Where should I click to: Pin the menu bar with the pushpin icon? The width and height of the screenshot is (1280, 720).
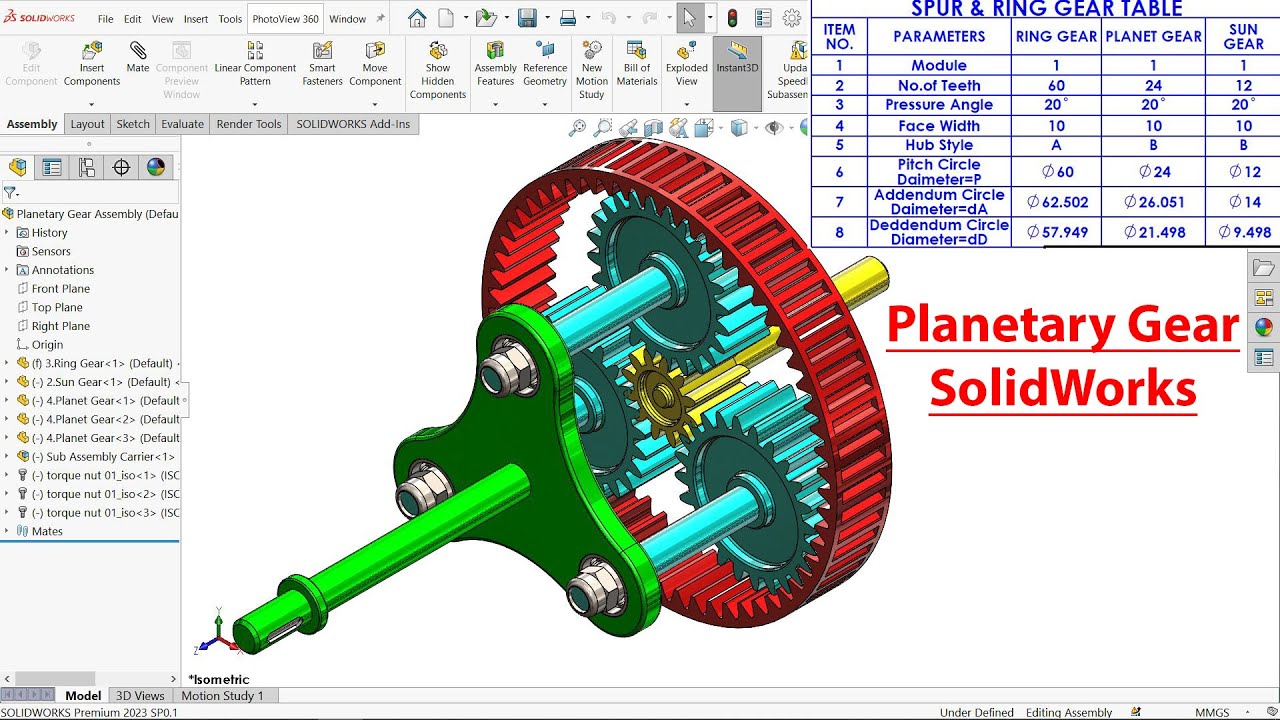coord(380,19)
